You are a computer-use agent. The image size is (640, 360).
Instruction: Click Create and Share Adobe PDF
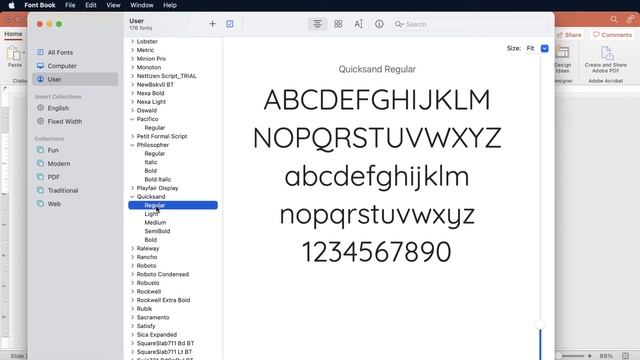click(606, 60)
